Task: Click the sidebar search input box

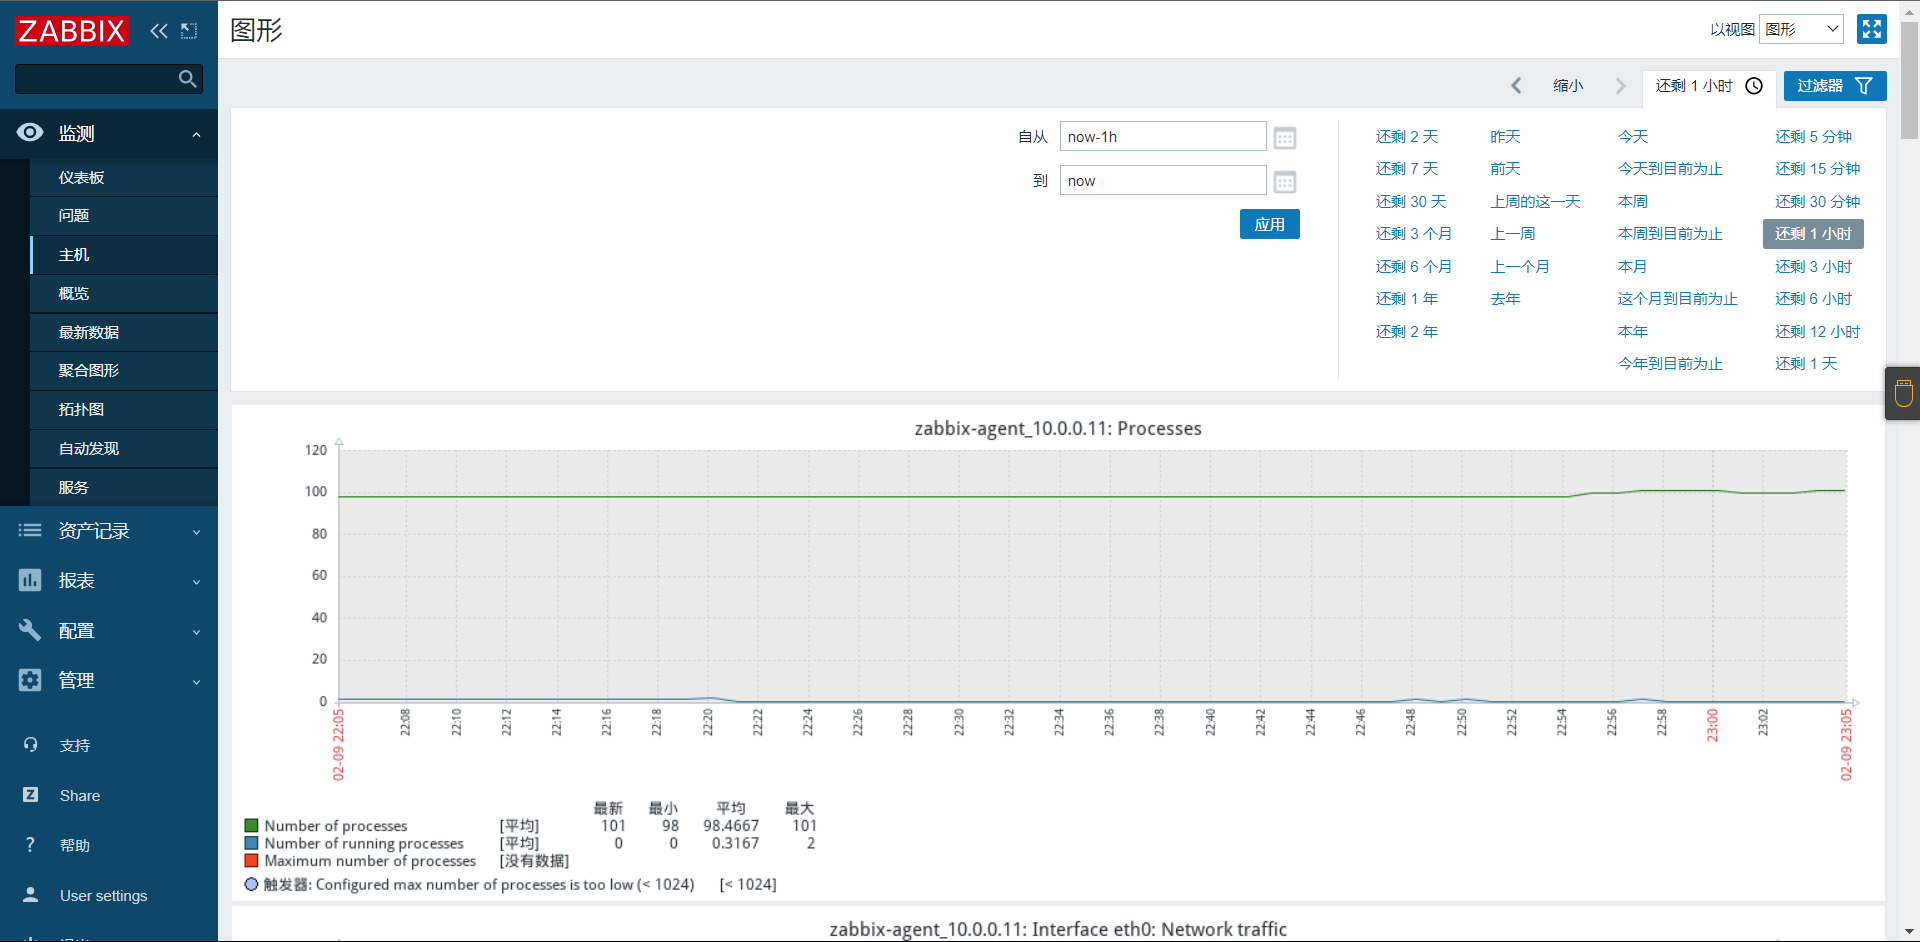Action: pos(109,79)
